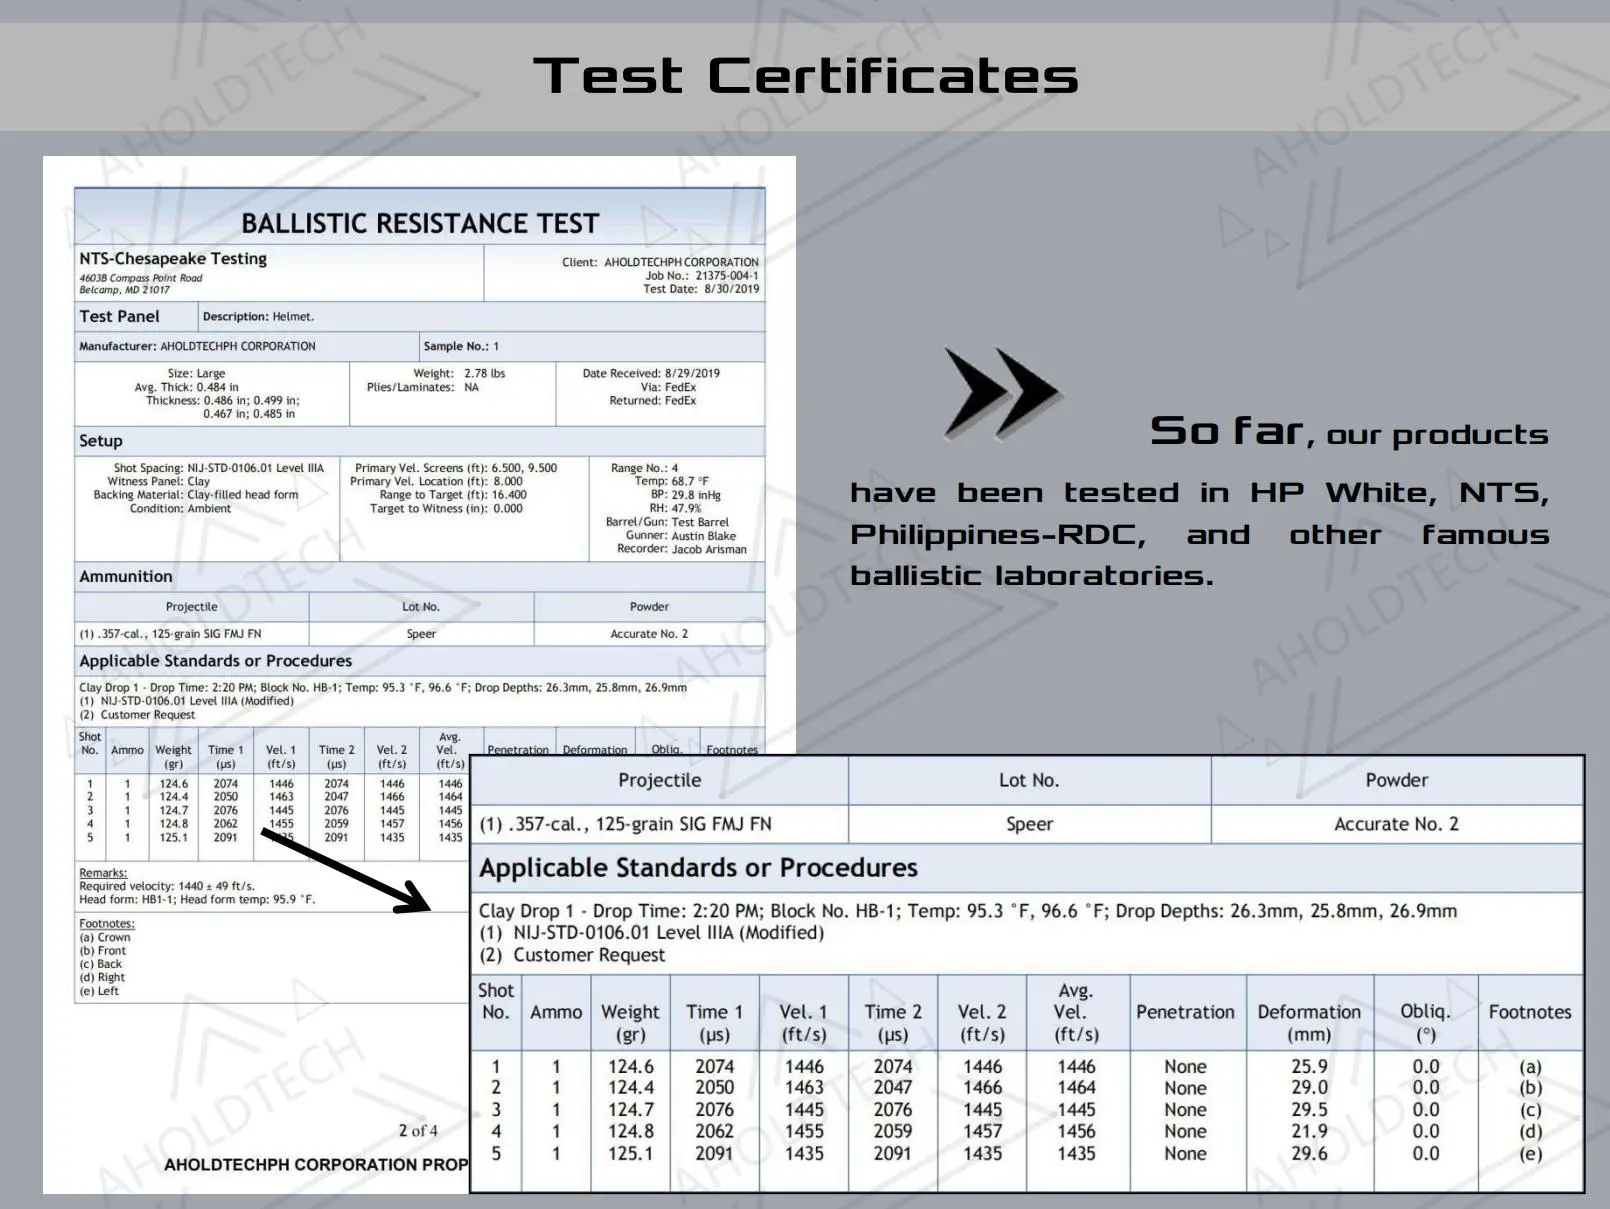This screenshot has width=1610, height=1209.
Task: Select the "Job No.: 21375-004-1" text
Action: [x=702, y=275]
